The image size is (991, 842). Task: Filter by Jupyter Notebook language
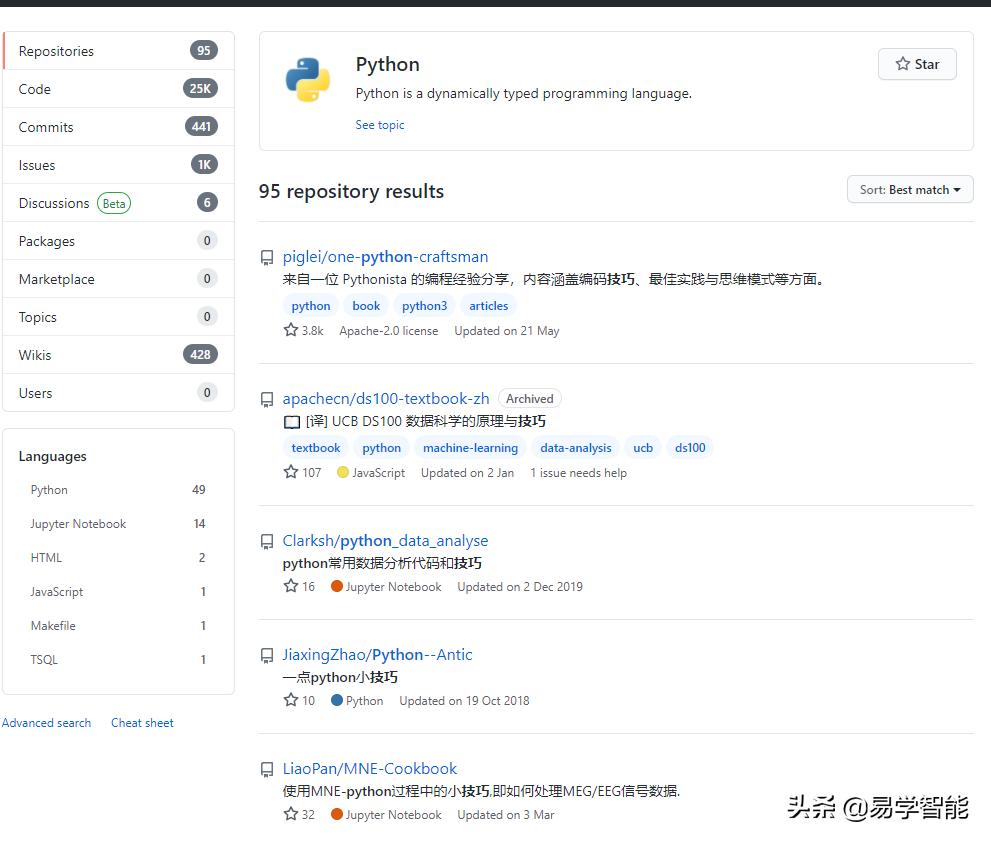118,524
